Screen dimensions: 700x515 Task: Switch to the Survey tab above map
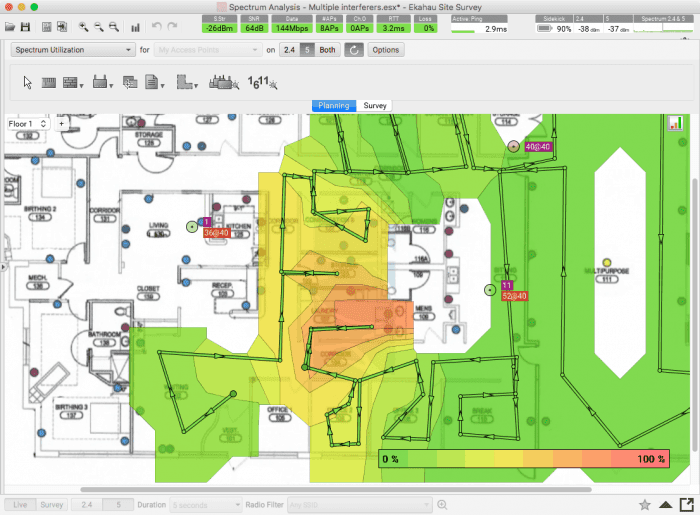pyautogui.click(x=375, y=105)
